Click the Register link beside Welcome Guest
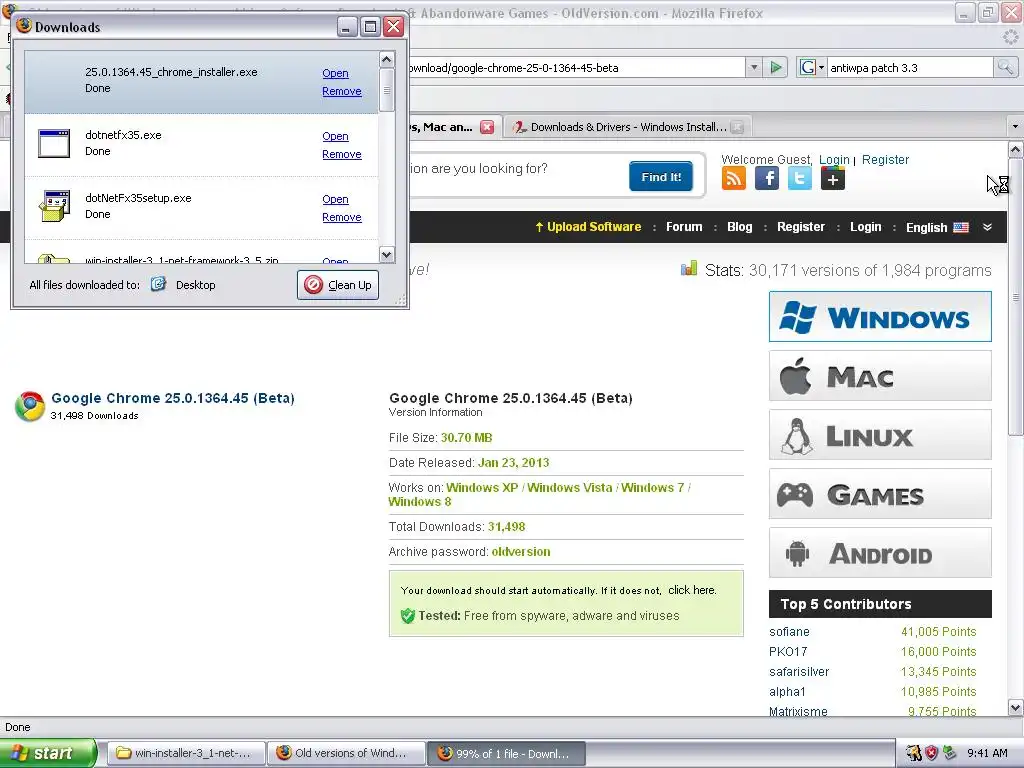Screen dimensions: 1024x768 tap(885, 159)
